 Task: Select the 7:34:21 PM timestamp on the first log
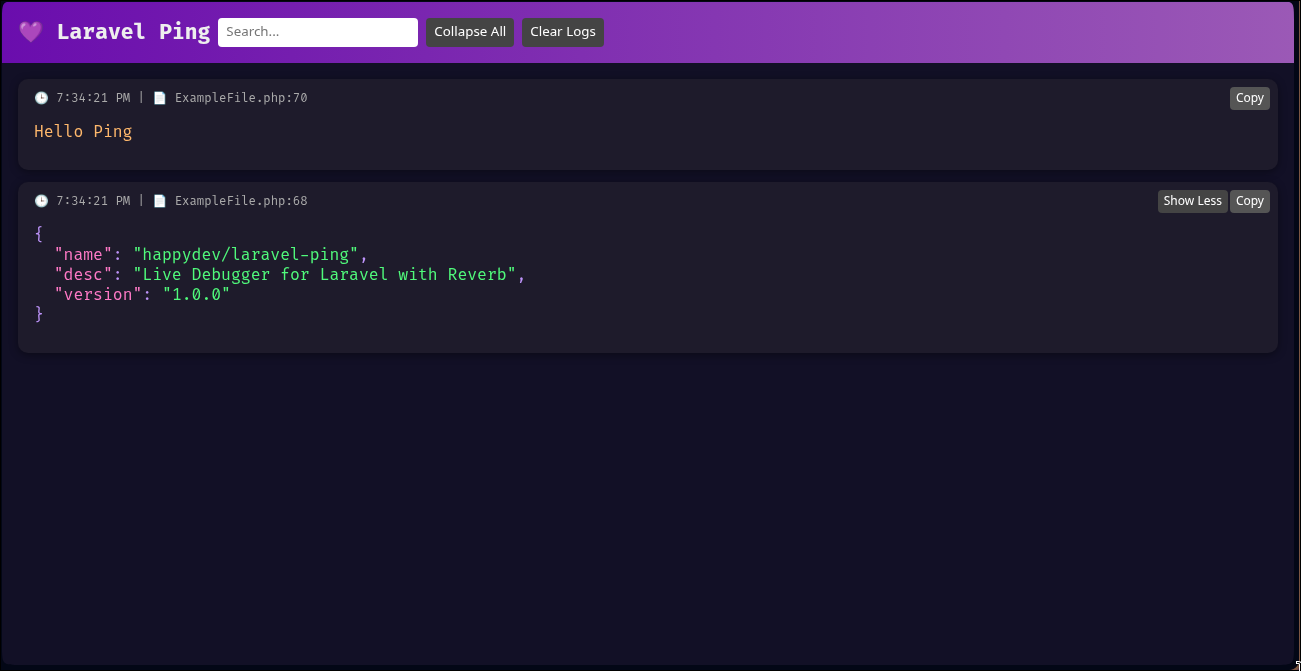(x=93, y=97)
